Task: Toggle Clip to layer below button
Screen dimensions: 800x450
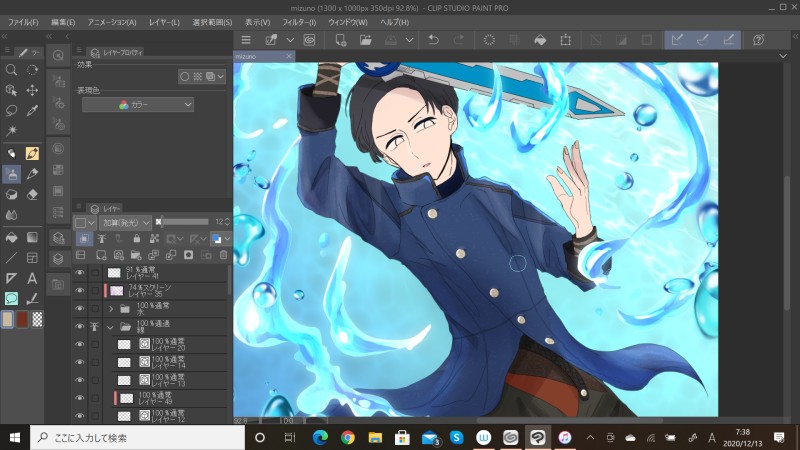Action: [84, 238]
